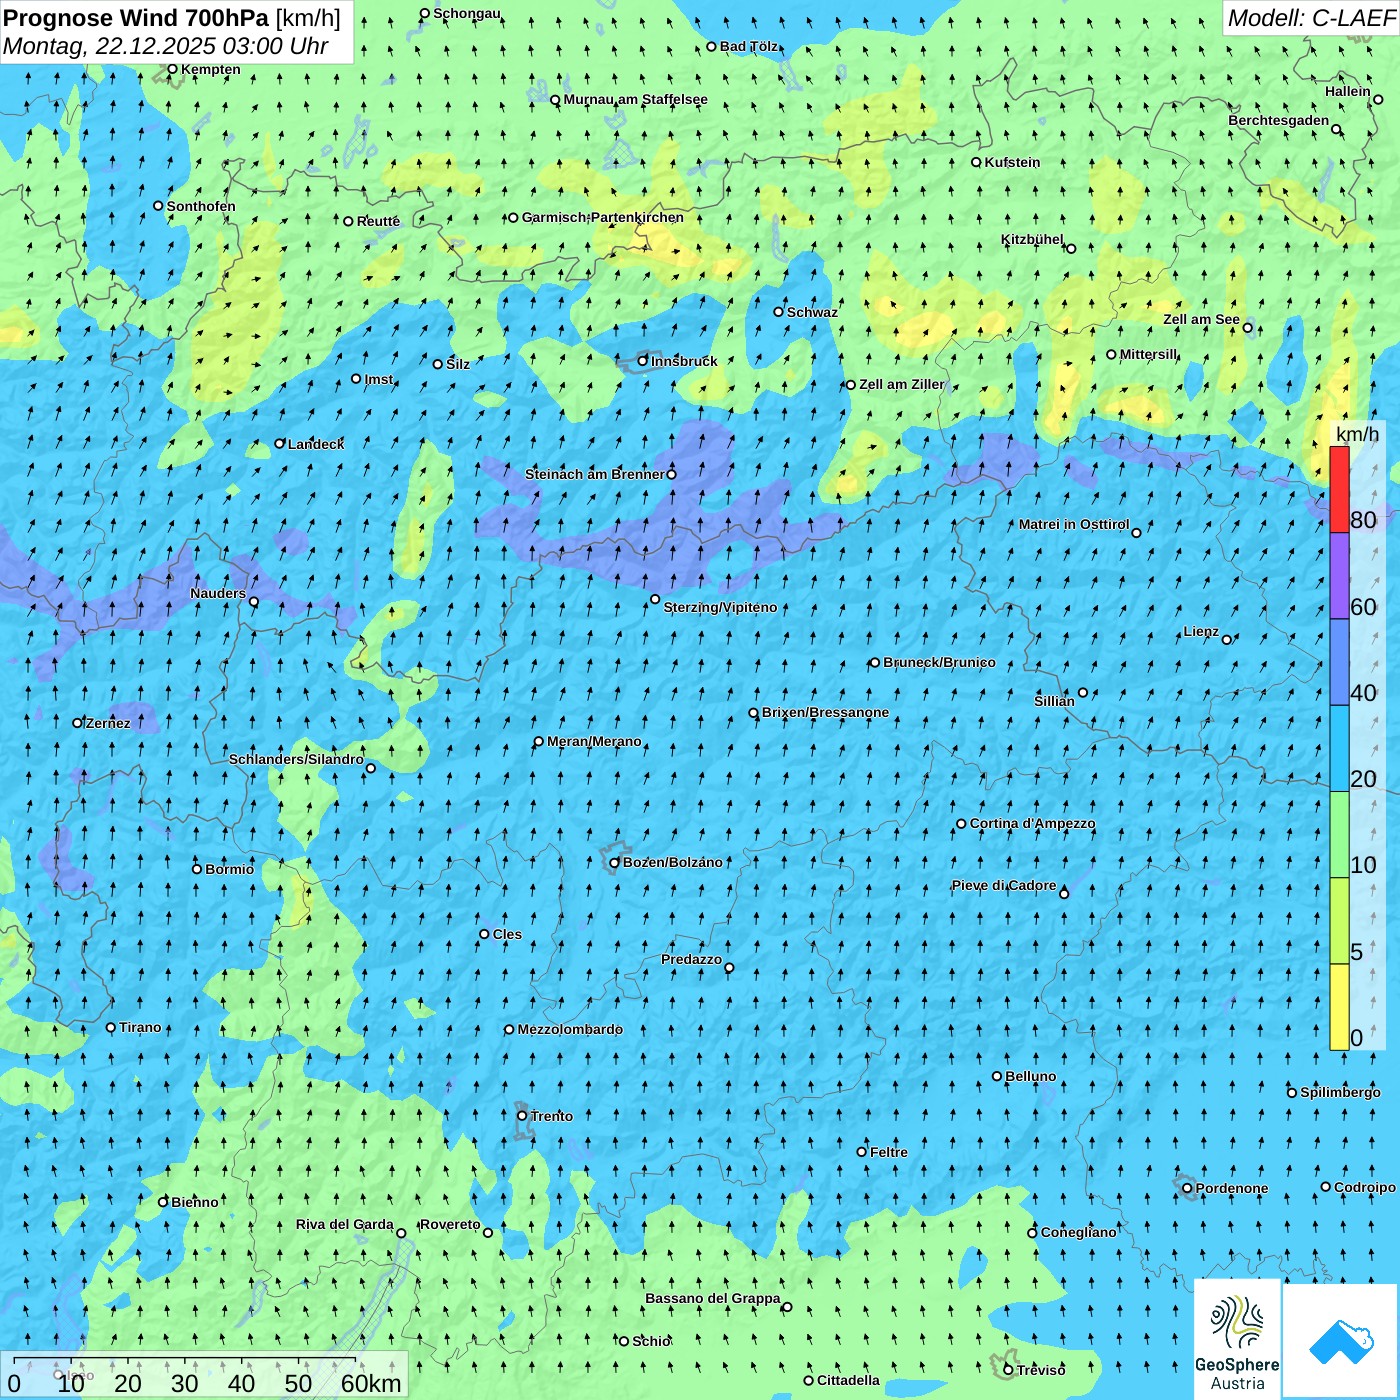Select the light green 10 km/h legend color
Image resolution: width=1400 pixels, height=1400 pixels.
[1339, 835]
